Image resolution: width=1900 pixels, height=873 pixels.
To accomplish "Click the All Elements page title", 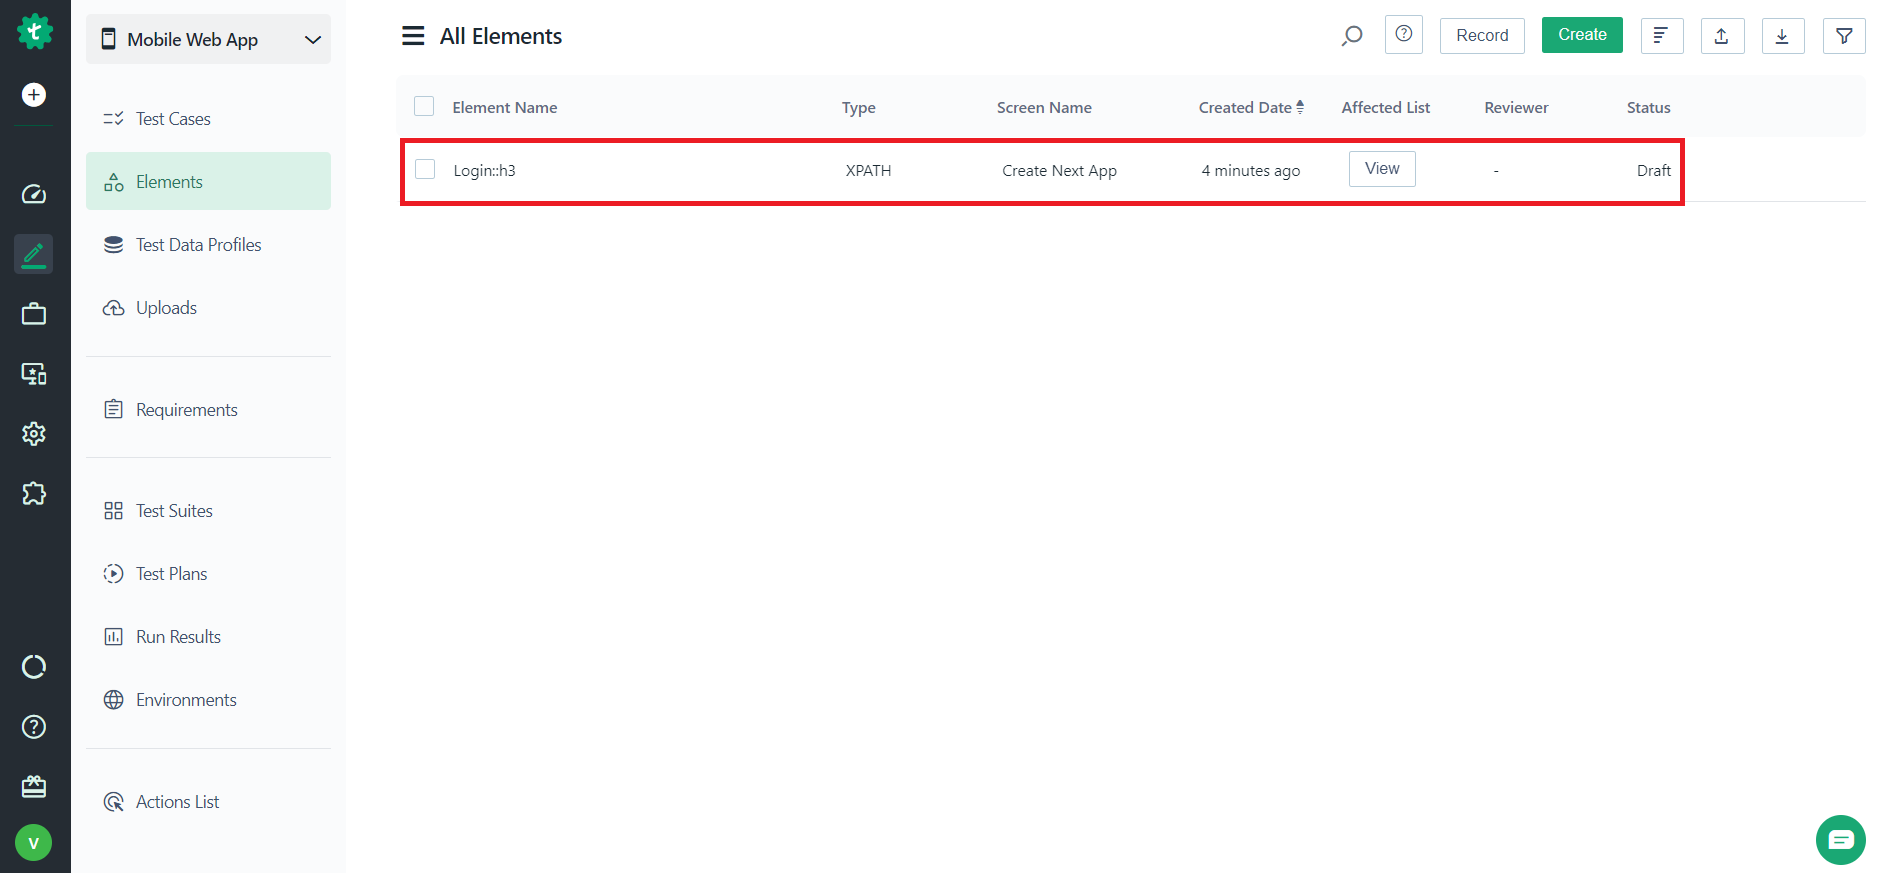I will (501, 36).
